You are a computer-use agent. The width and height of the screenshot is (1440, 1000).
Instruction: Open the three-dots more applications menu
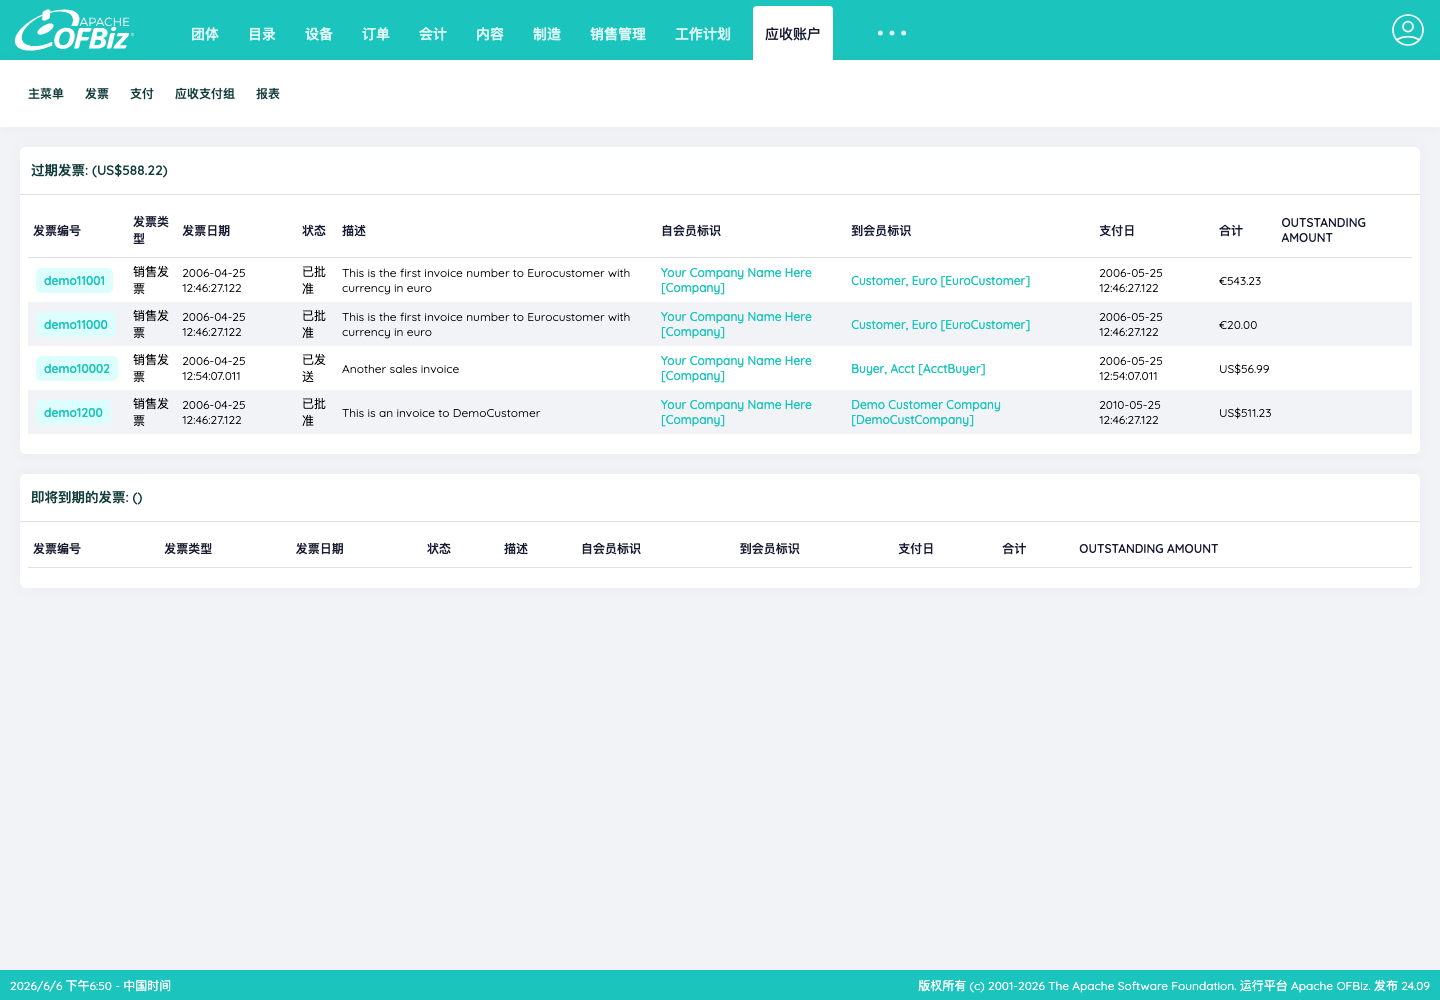pyautogui.click(x=892, y=33)
